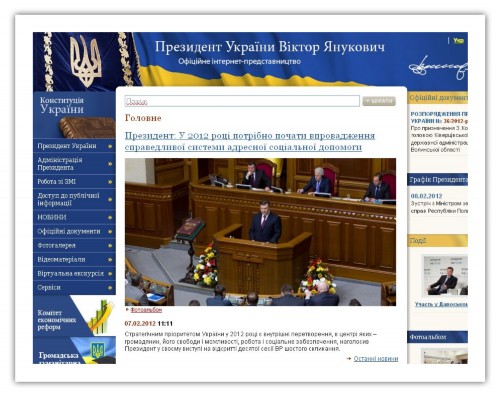The width and height of the screenshot is (500, 397).
Task: Click the search Шукати button
Action: click(x=379, y=101)
